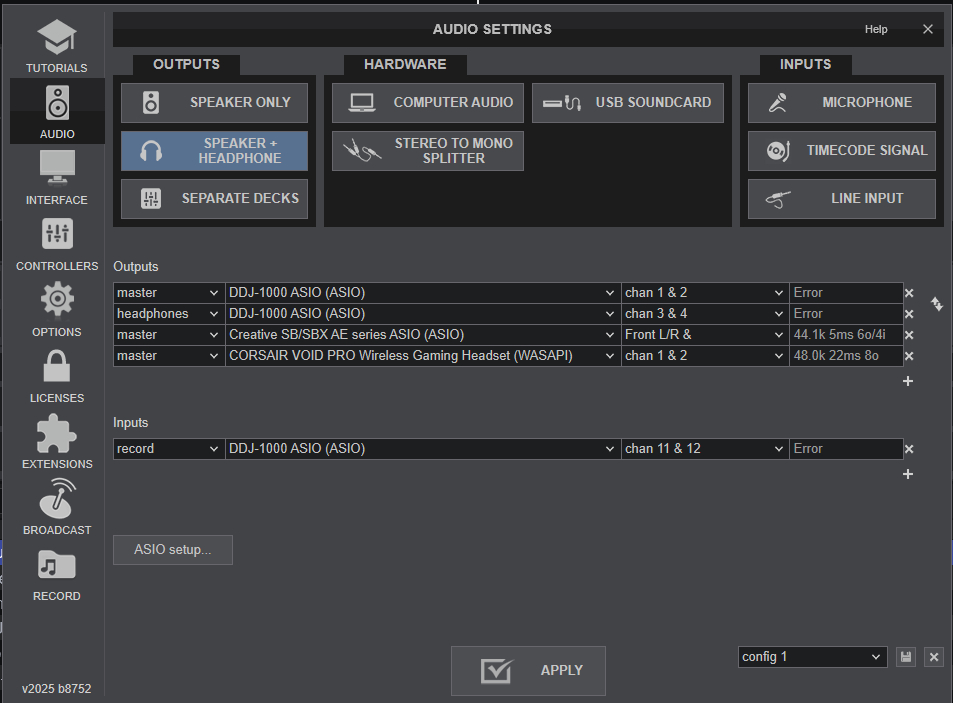Open the Record section in sidebar
The image size is (953, 703).
(57, 574)
